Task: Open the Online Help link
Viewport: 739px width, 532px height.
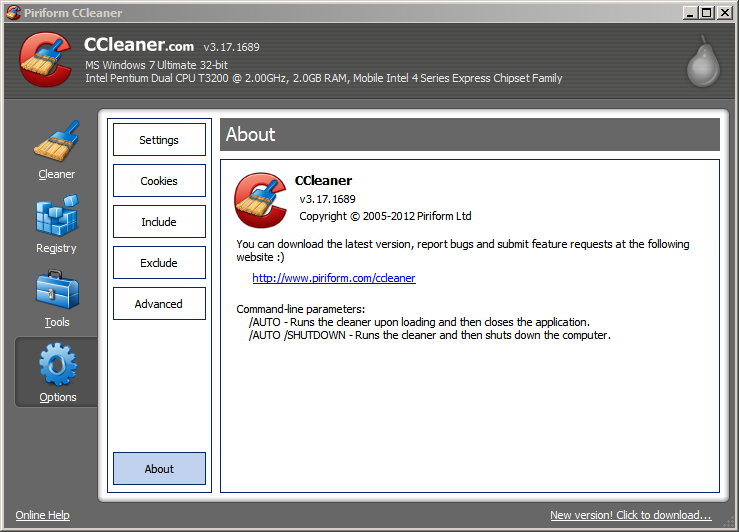Action: [x=42, y=515]
